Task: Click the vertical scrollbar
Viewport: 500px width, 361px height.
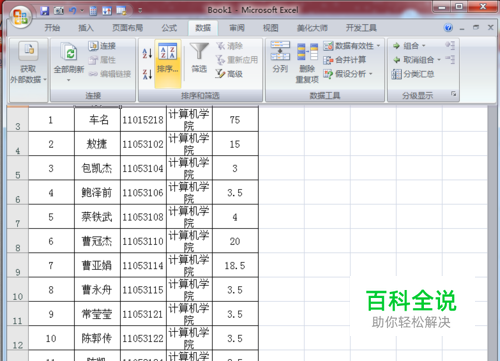Action: point(492,233)
